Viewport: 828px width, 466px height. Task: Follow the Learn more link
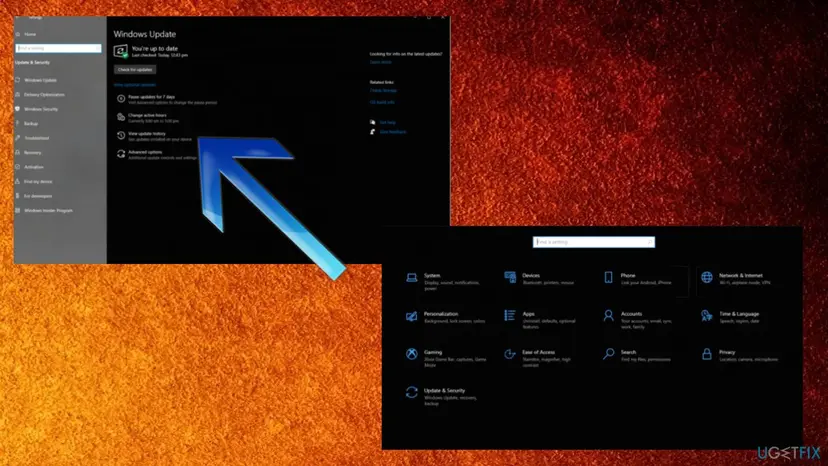[380, 62]
